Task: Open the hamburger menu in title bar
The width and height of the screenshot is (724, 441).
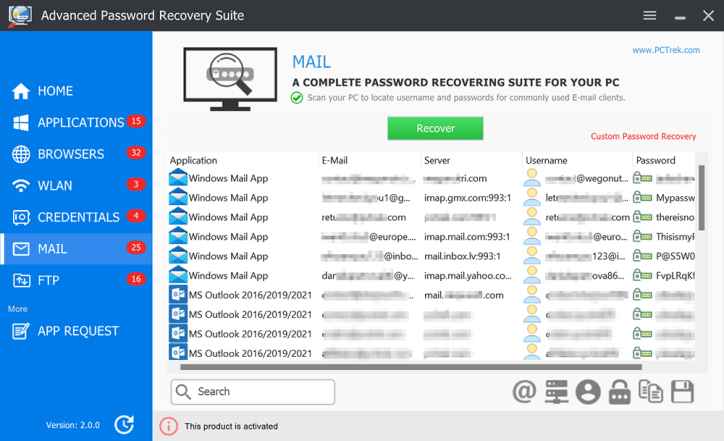Action: (649, 16)
